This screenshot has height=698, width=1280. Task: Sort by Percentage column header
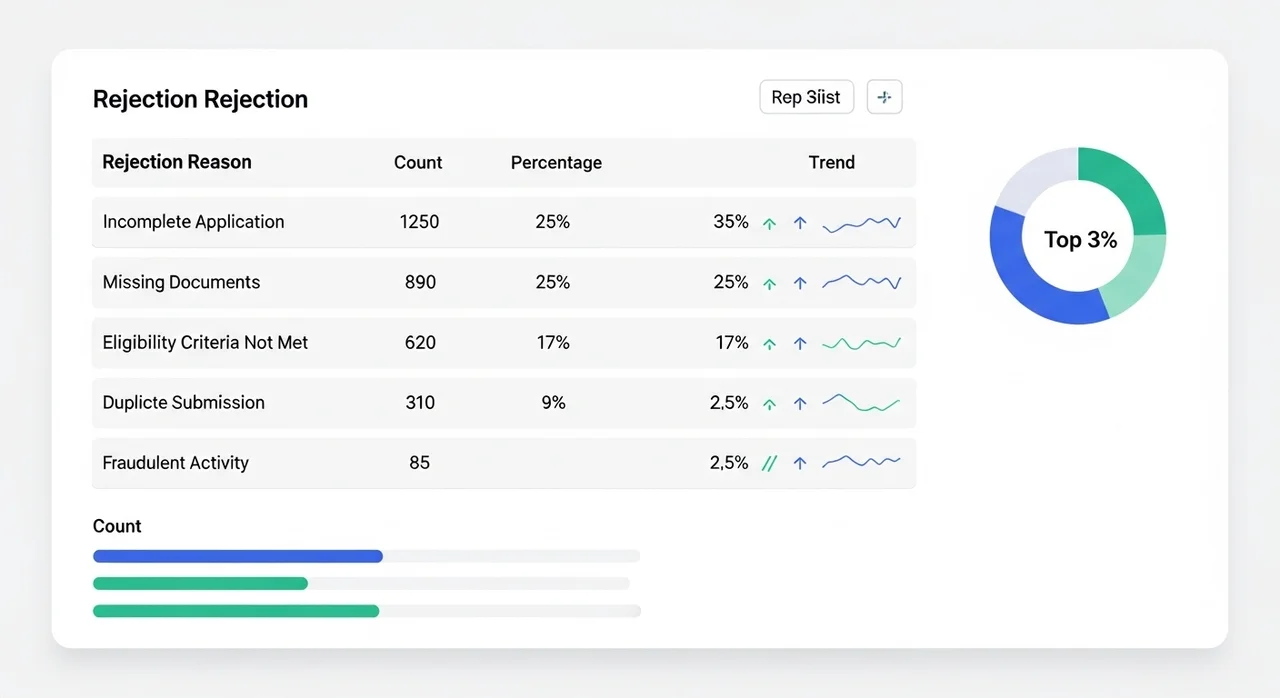556,162
